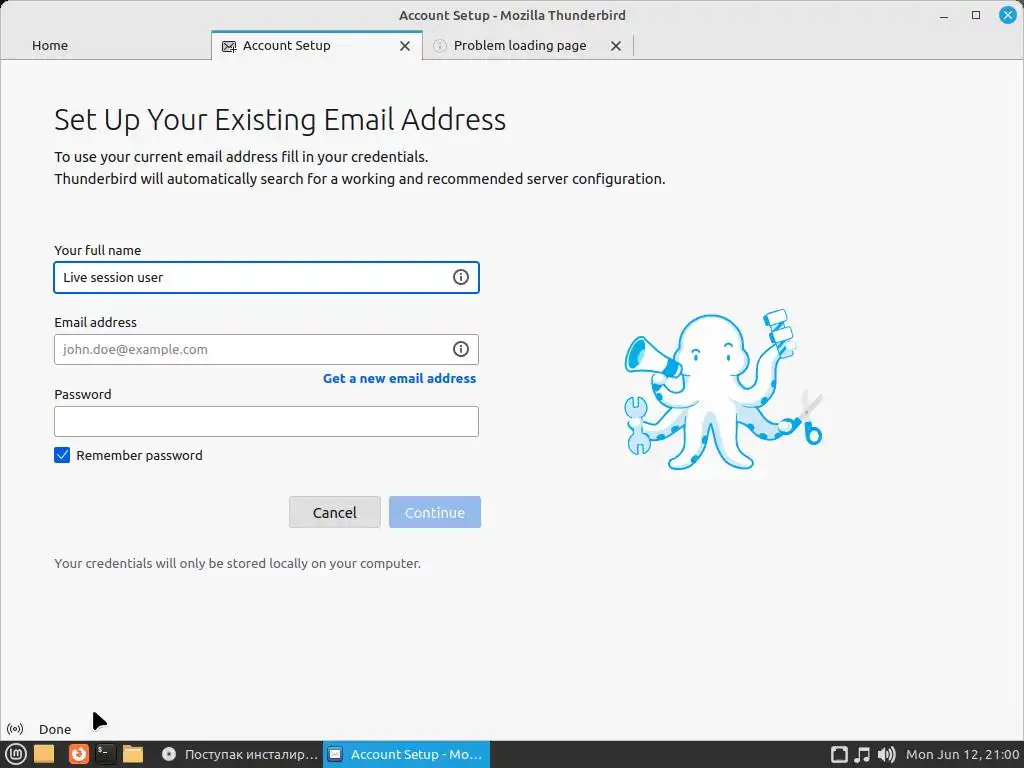Click into the Password field
The width and height of the screenshot is (1024, 768).
coord(266,422)
